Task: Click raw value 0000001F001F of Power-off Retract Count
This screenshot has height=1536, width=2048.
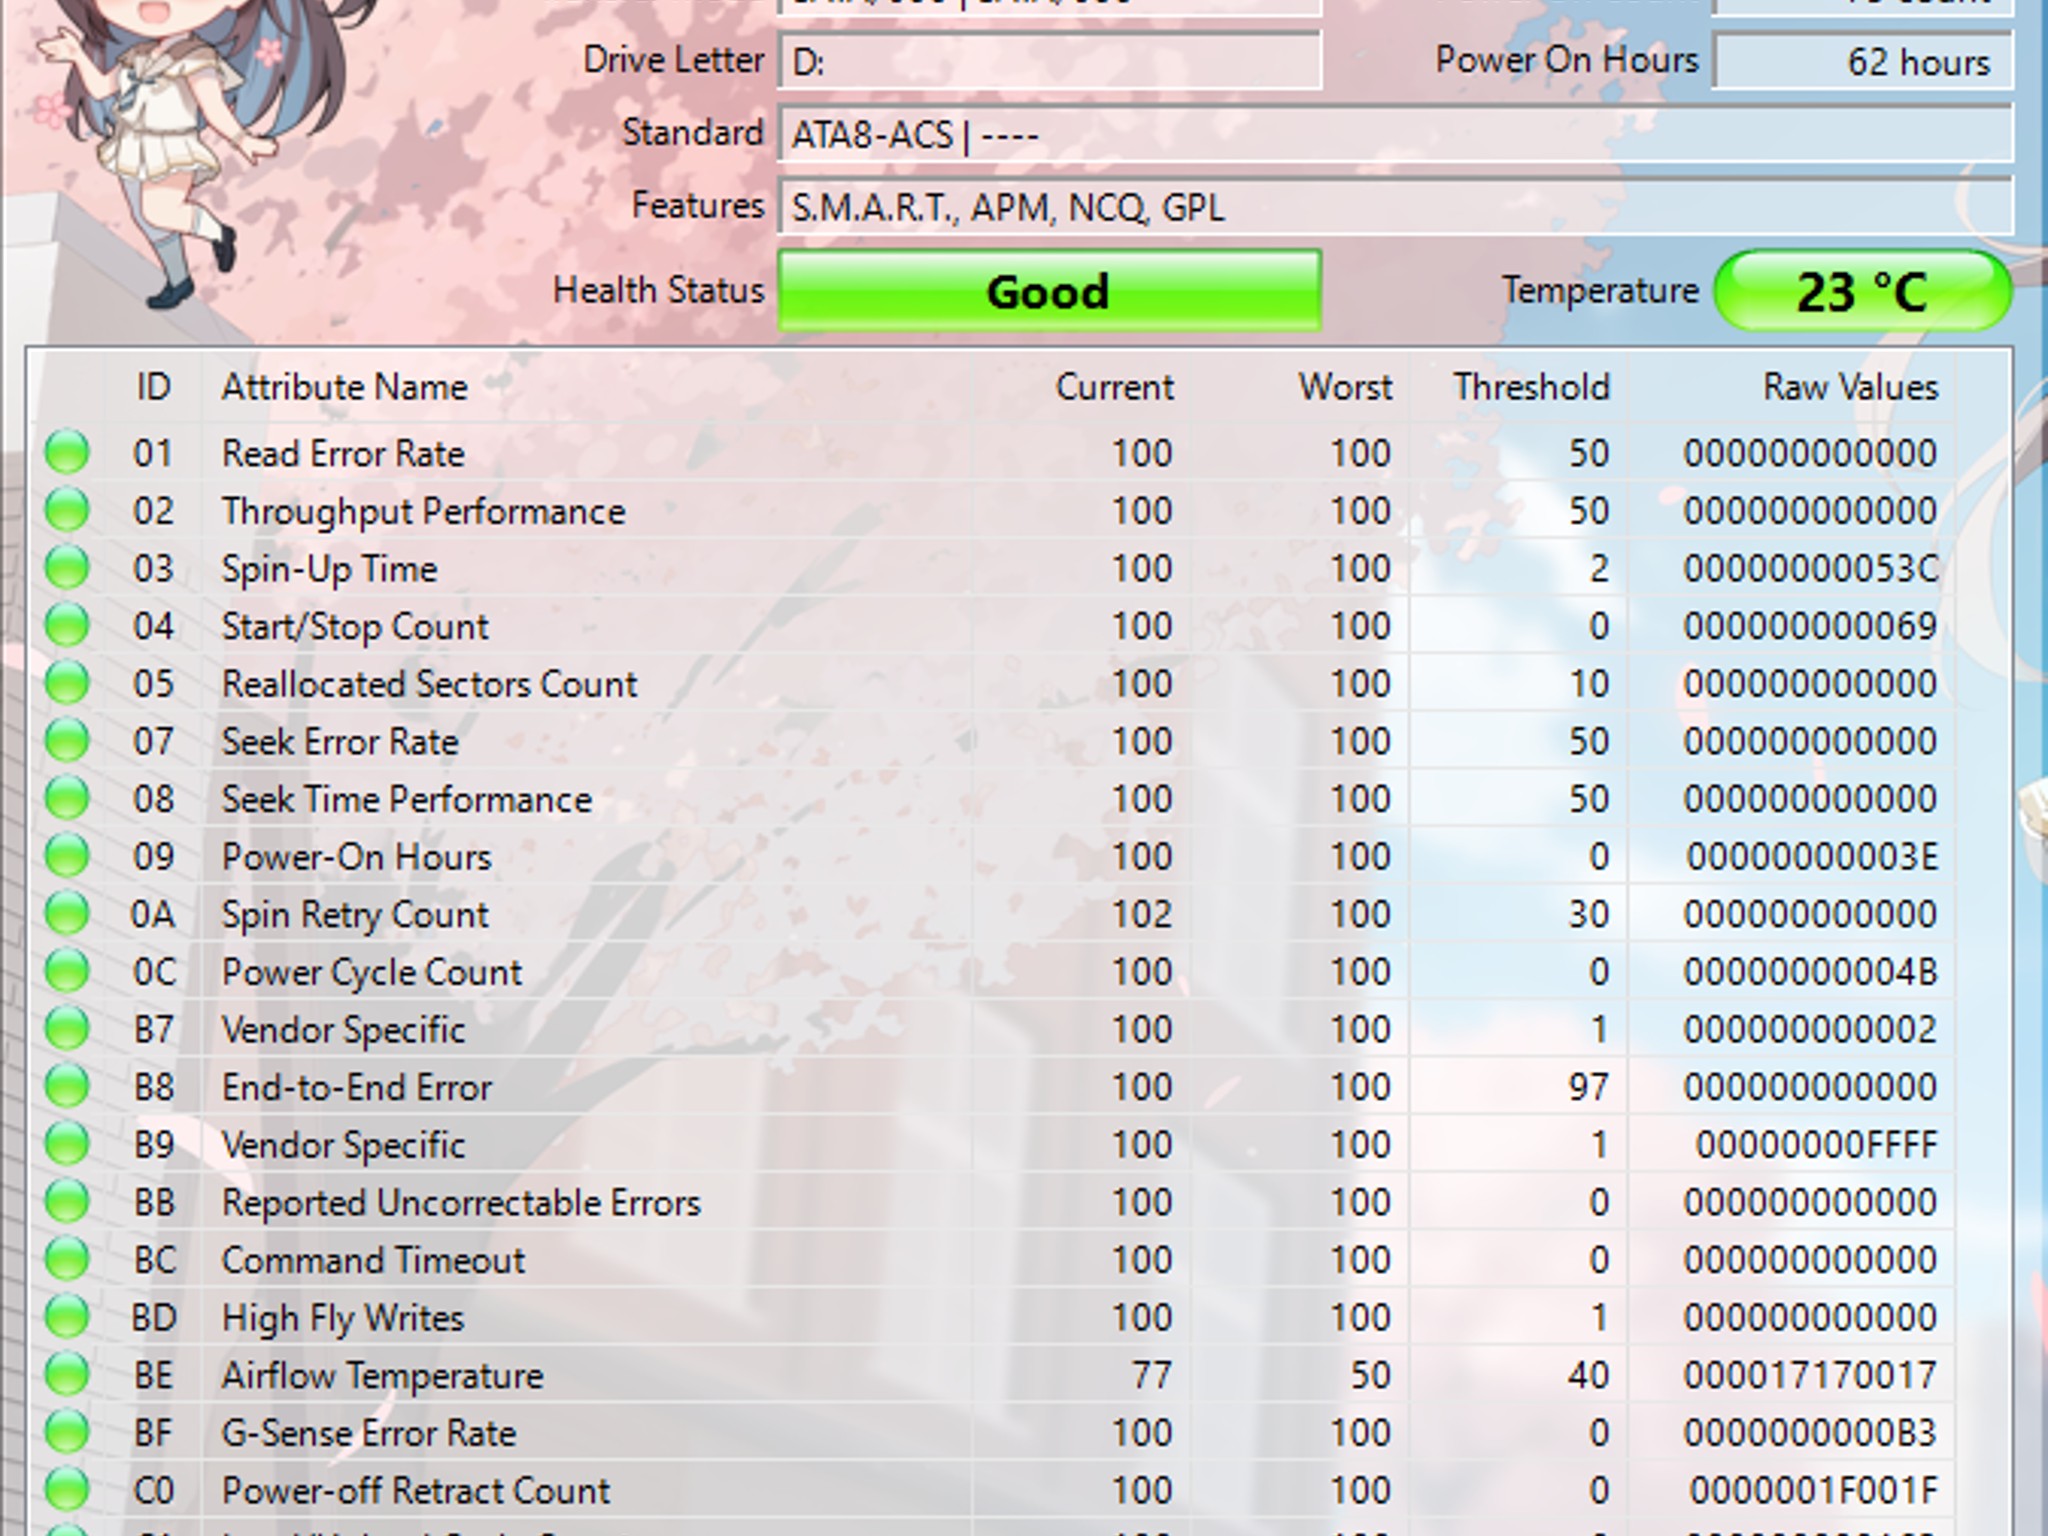Action: (x=1814, y=1491)
